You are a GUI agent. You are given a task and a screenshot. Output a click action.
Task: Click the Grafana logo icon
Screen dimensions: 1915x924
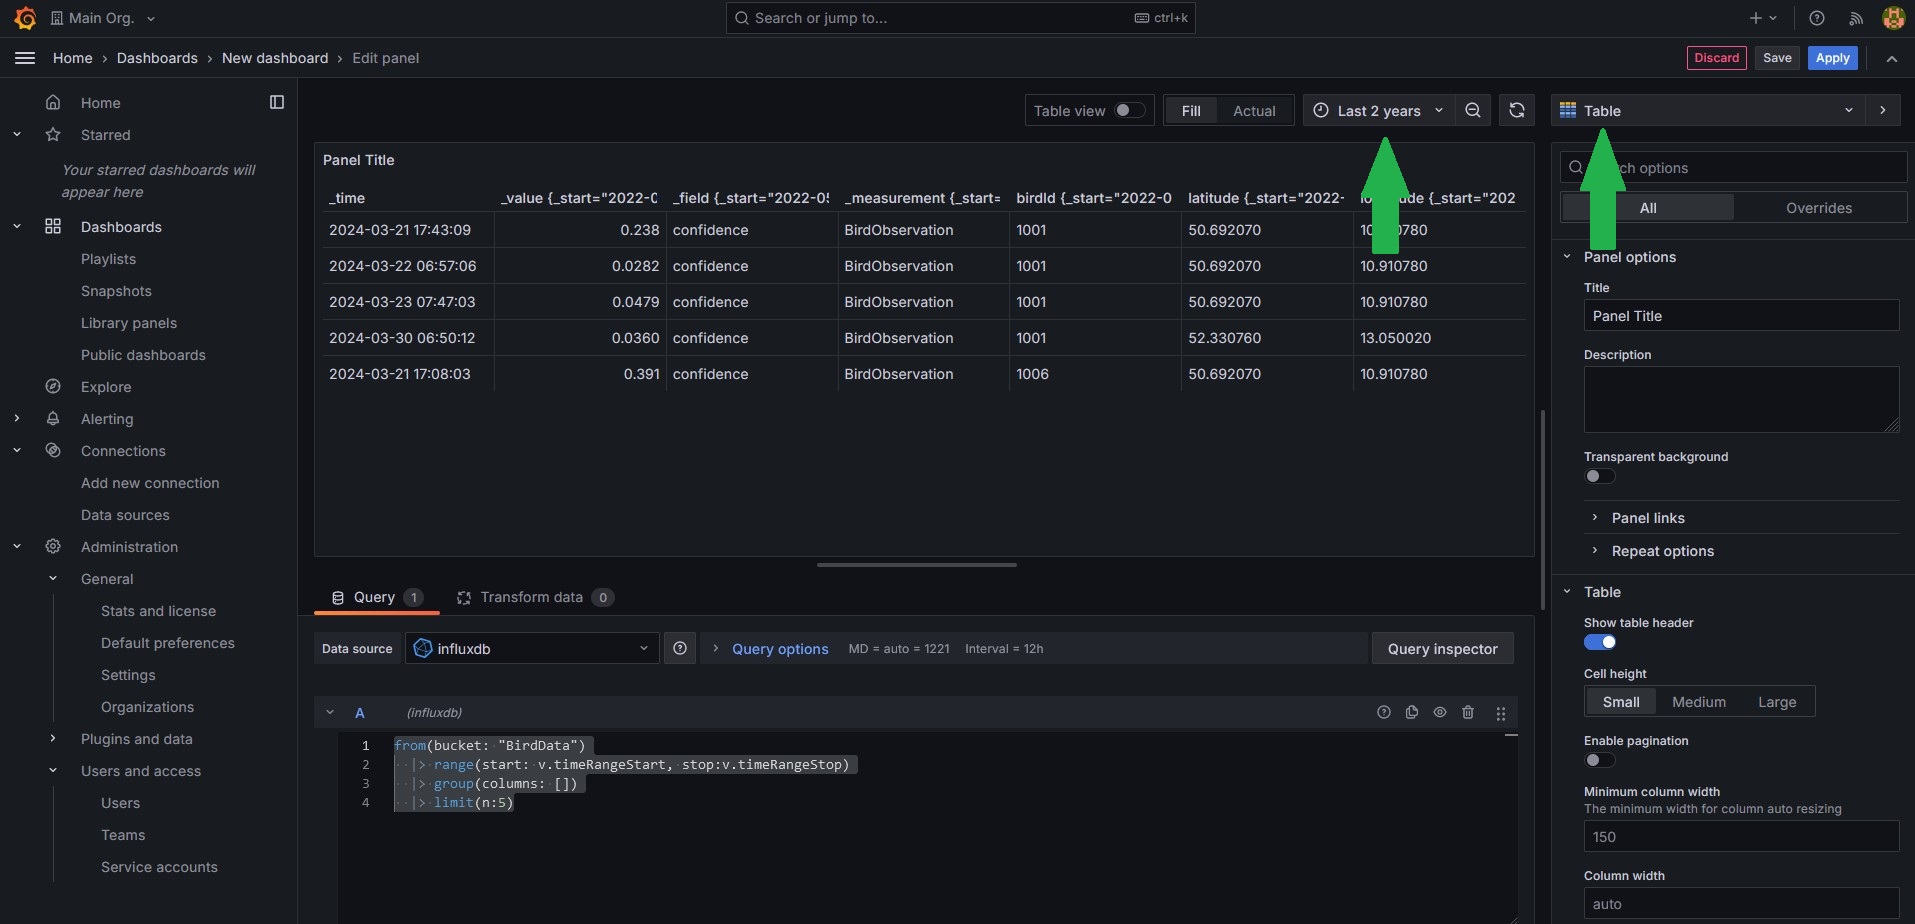click(x=25, y=18)
